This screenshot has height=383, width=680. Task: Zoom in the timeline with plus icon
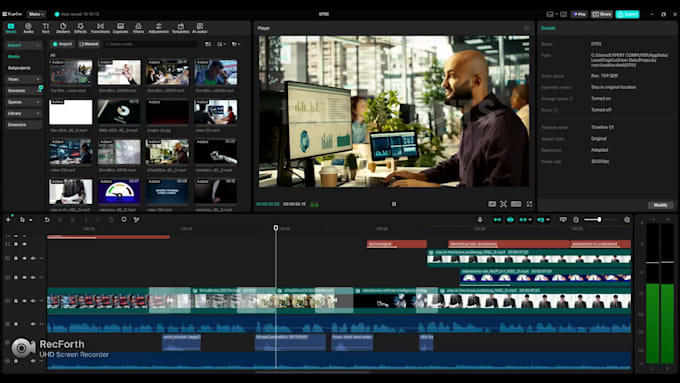pyautogui.click(x=627, y=220)
